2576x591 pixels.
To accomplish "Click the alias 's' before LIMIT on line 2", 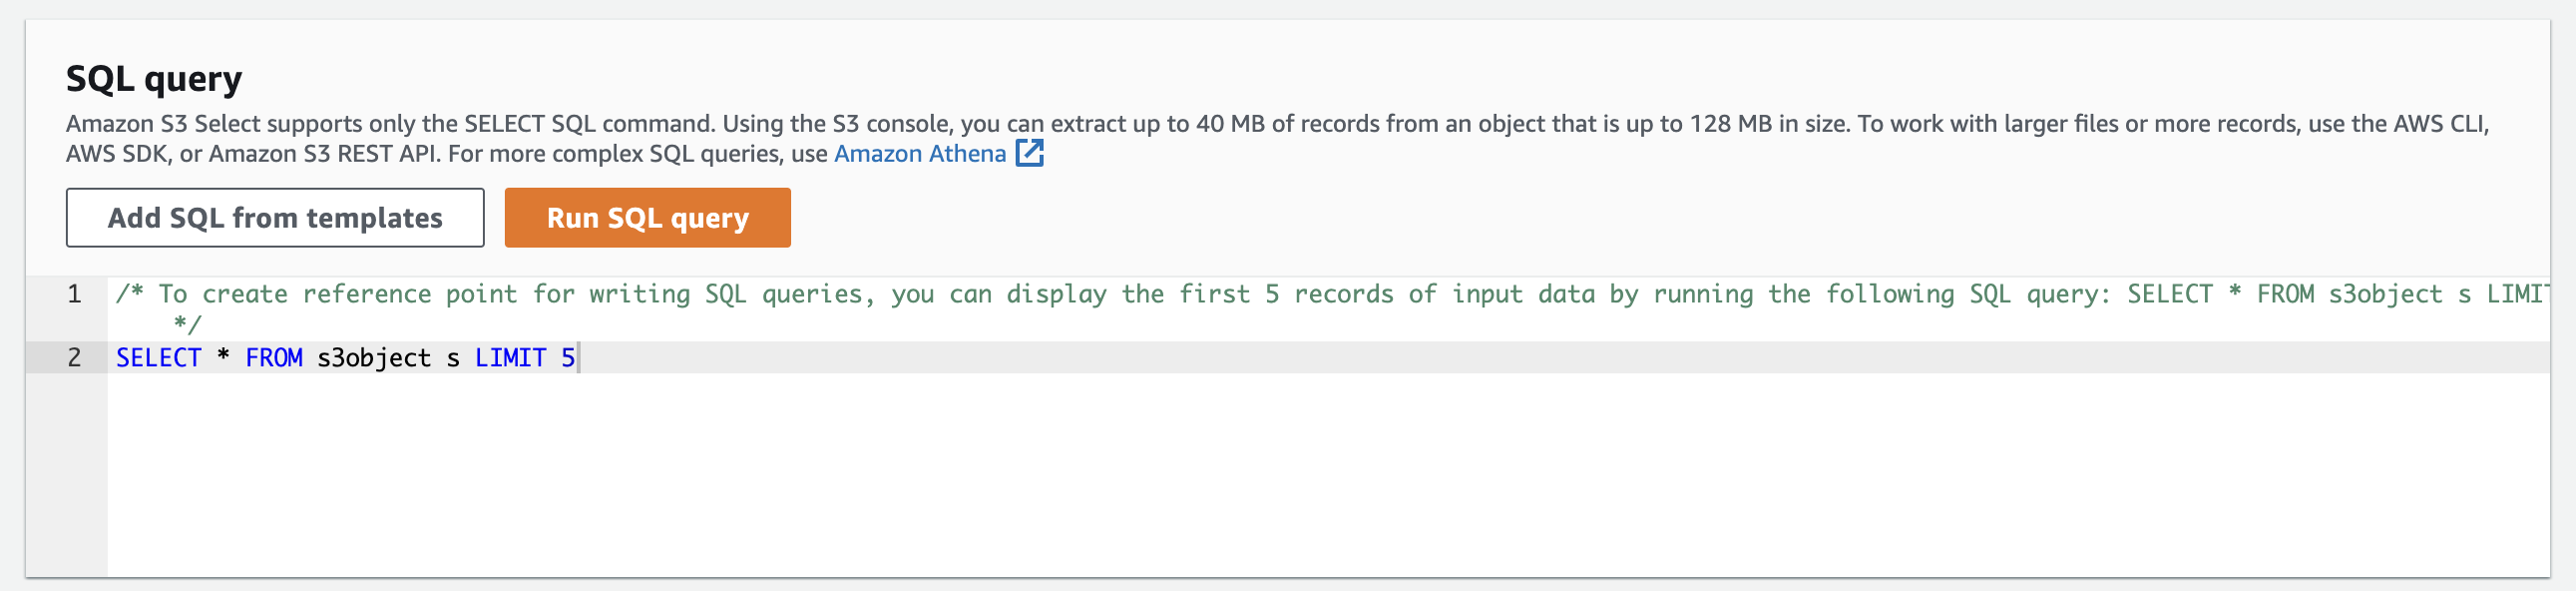I will tap(453, 358).
